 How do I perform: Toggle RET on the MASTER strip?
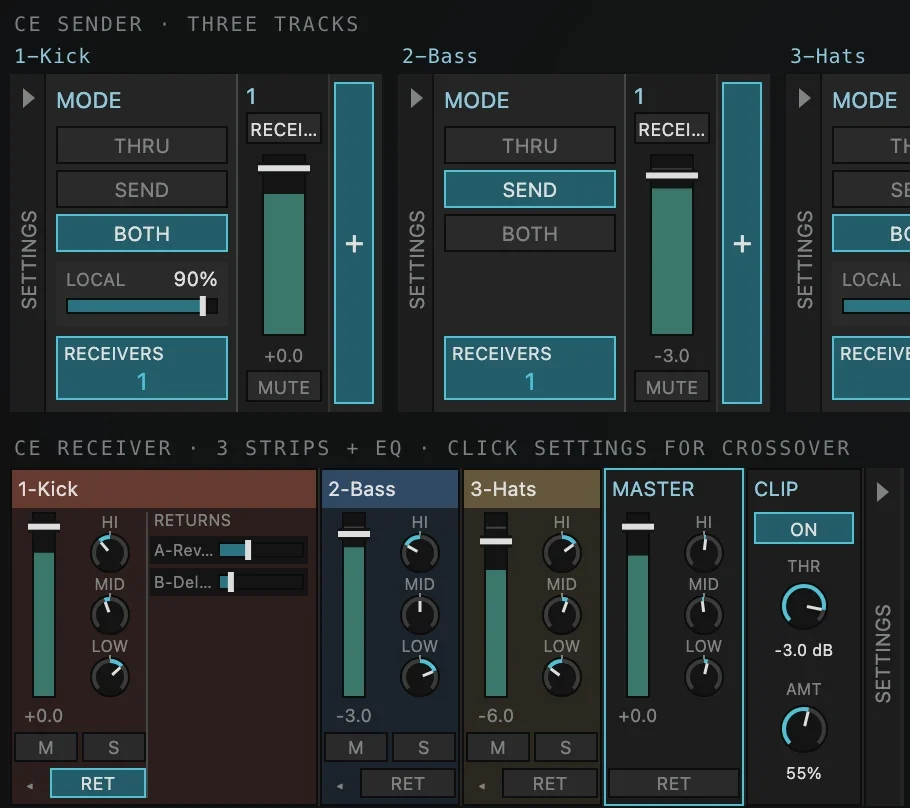coord(674,784)
